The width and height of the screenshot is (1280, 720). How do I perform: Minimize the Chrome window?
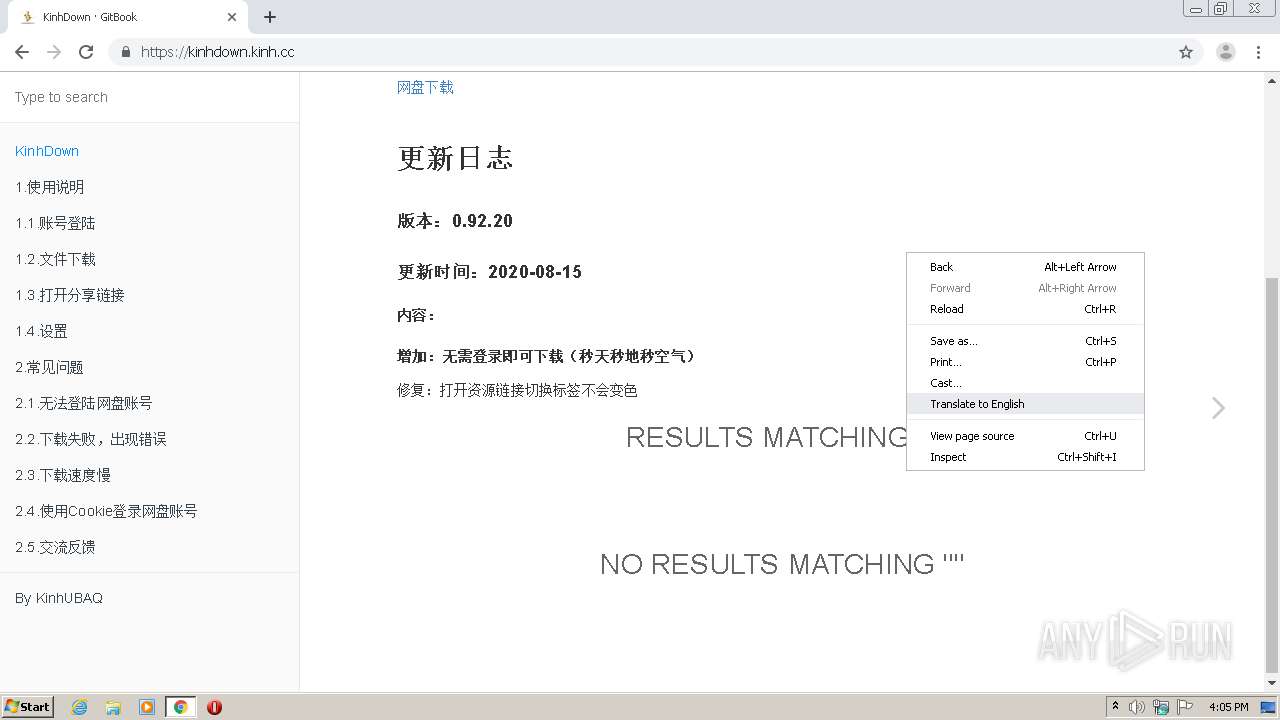pyautogui.click(x=1195, y=9)
